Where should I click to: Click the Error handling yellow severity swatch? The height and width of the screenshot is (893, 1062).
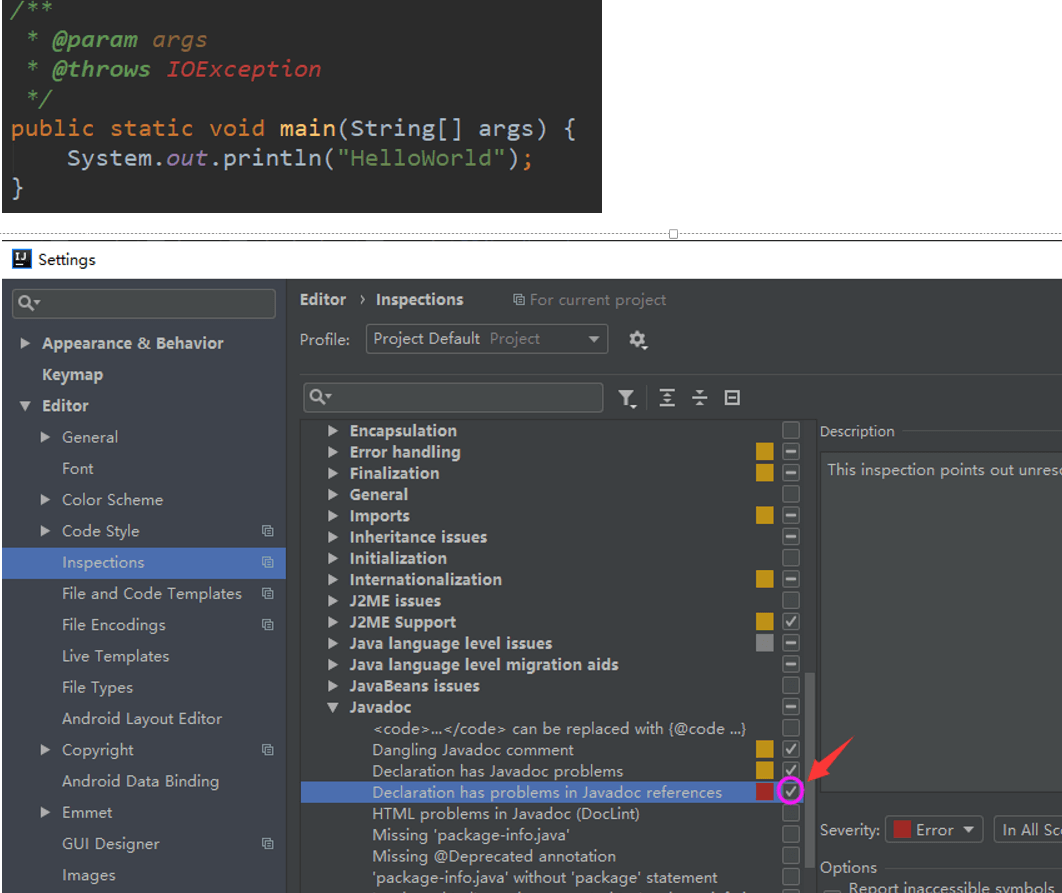(765, 452)
